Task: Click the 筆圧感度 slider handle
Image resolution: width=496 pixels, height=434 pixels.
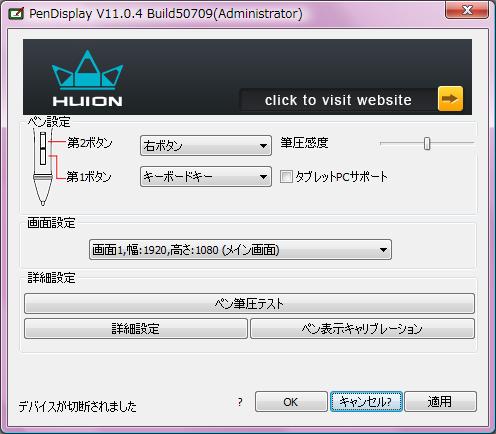Action: [x=427, y=143]
